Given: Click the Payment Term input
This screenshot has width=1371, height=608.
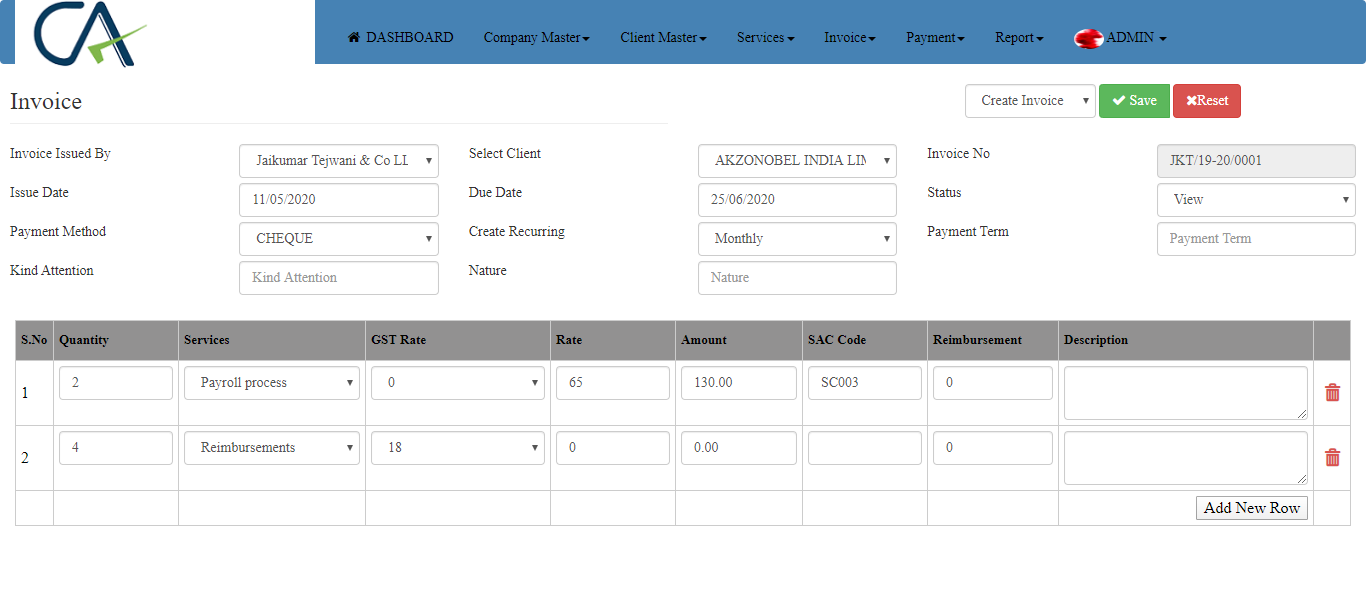Looking at the screenshot, I should coord(1256,239).
